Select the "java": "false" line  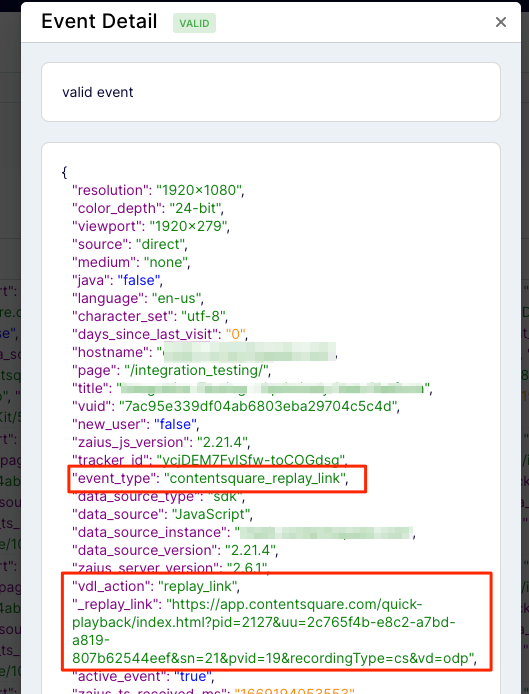(x=117, y=280)
